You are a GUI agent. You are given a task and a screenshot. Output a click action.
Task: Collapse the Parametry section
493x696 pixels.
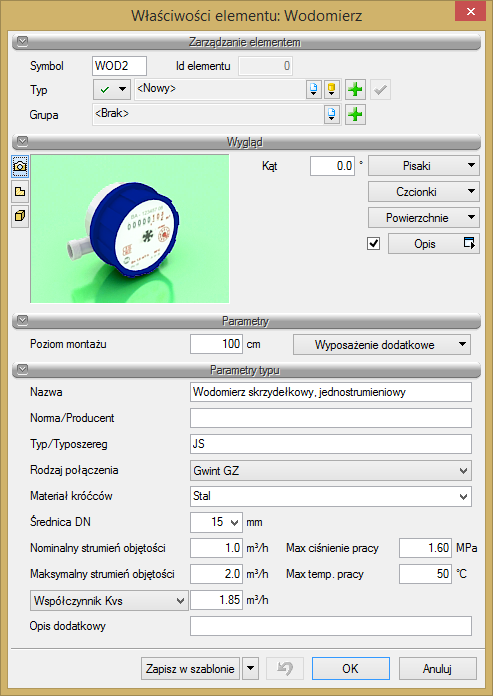point(22,320)
